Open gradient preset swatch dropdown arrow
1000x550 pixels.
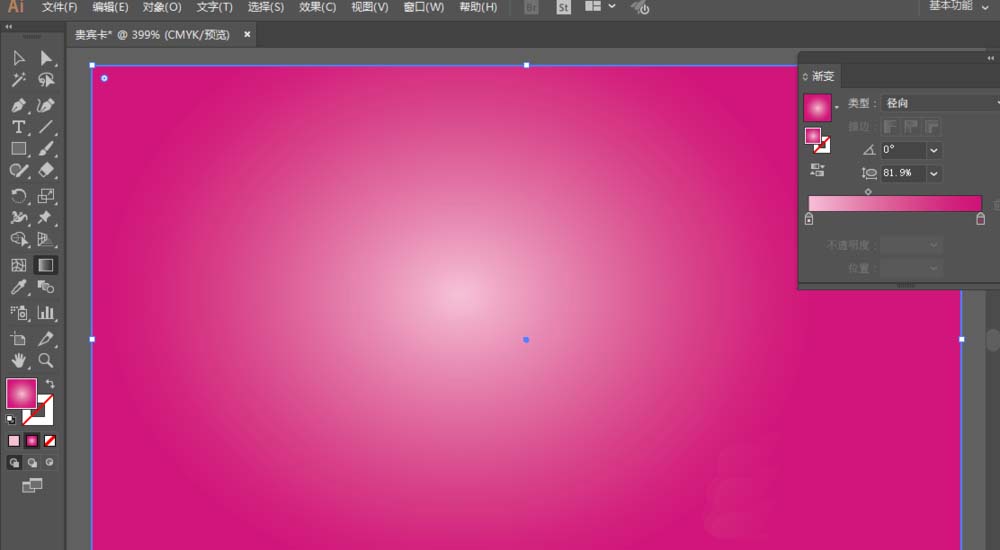(x=836, y=107)
